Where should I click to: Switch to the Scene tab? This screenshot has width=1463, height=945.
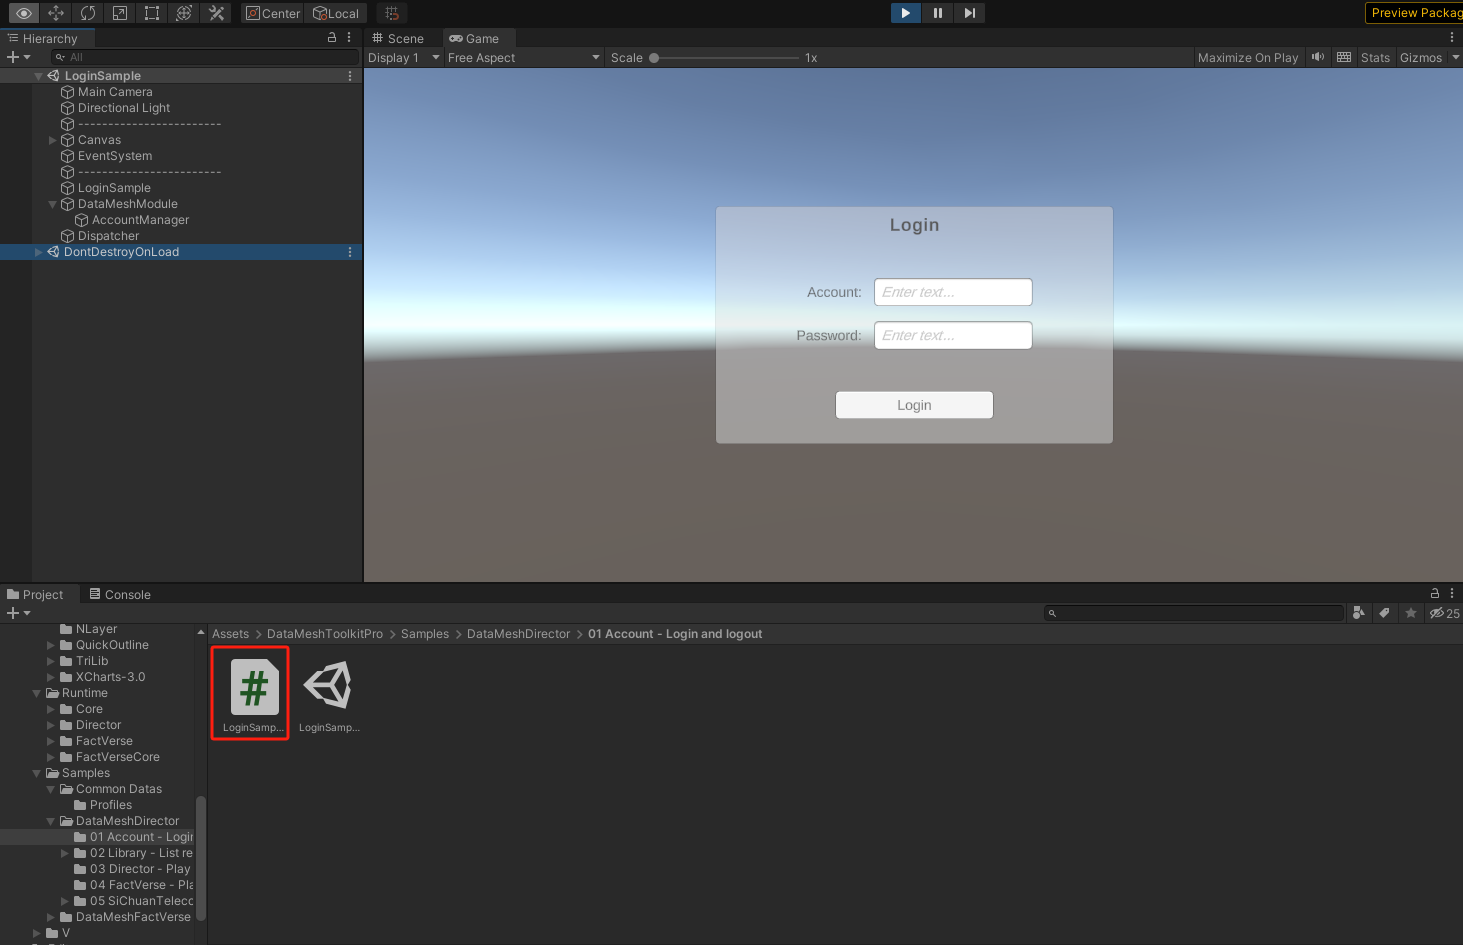[398, 38]
